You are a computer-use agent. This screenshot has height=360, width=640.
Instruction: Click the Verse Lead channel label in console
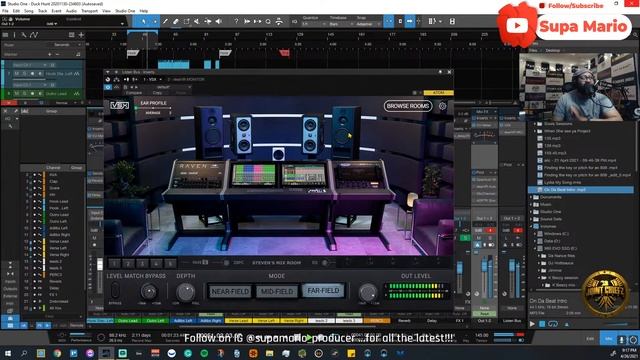pyautogui.click(x=238, y=321)
